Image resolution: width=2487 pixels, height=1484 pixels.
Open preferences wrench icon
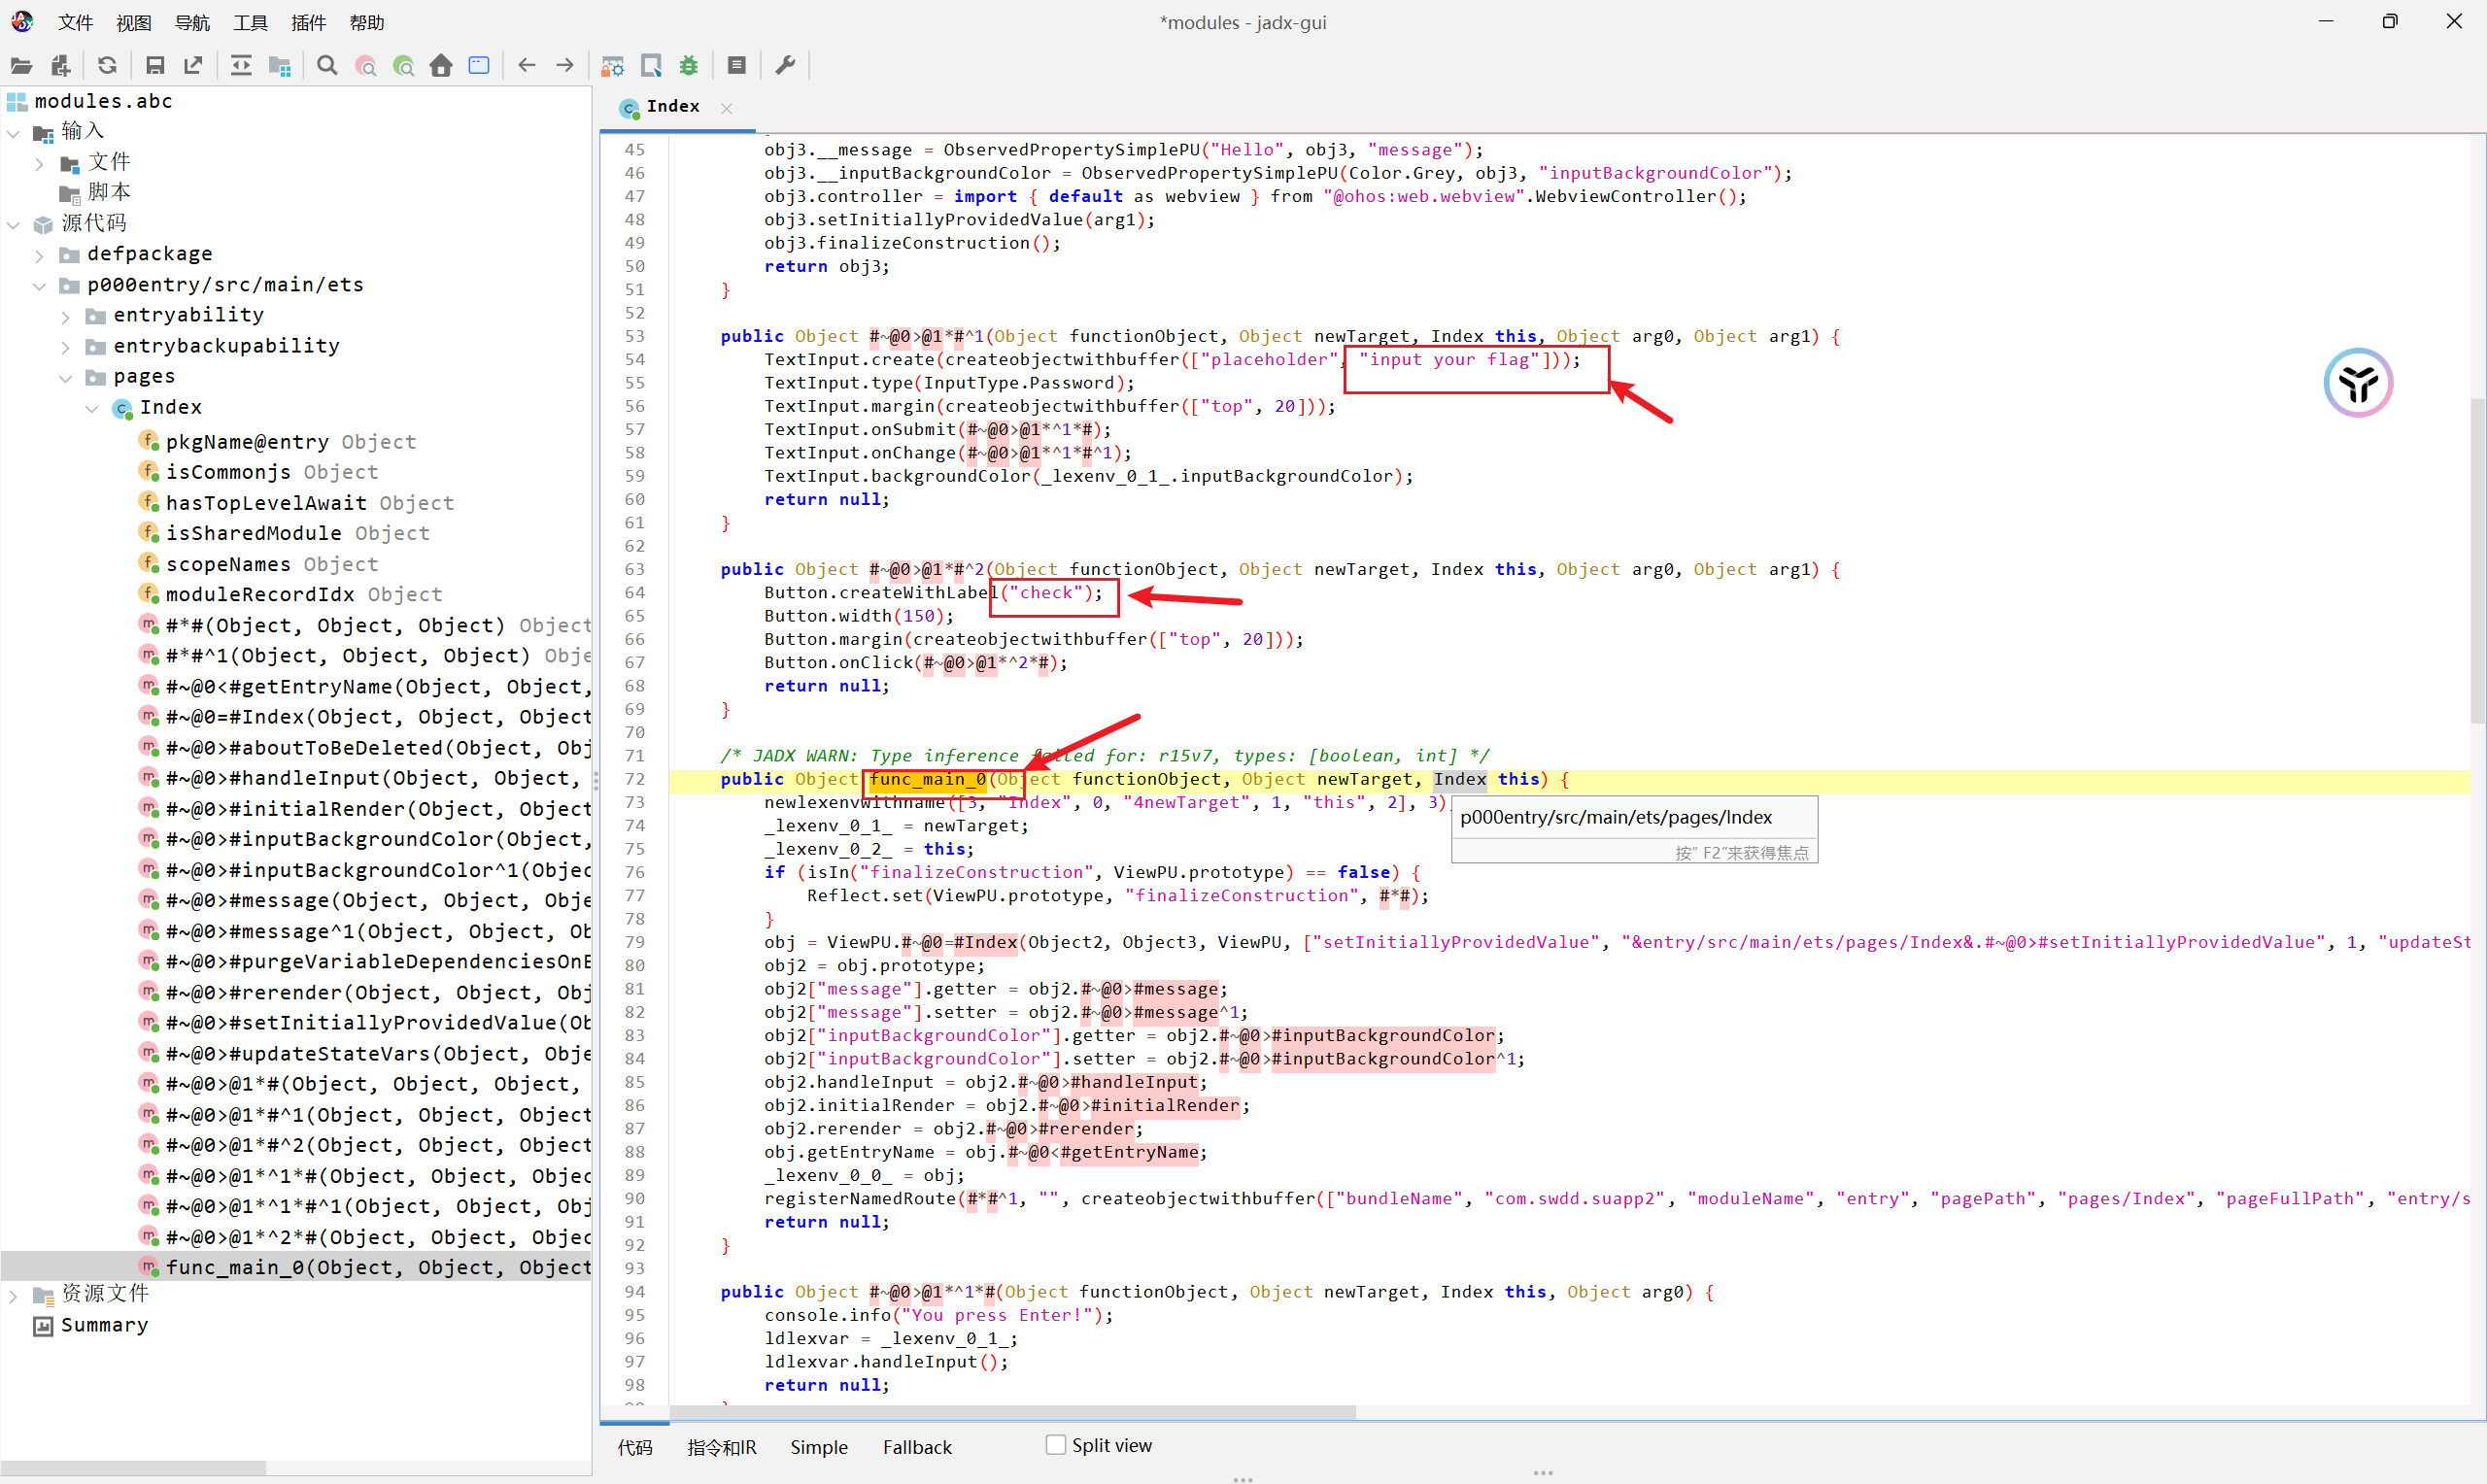pos(786,66)
